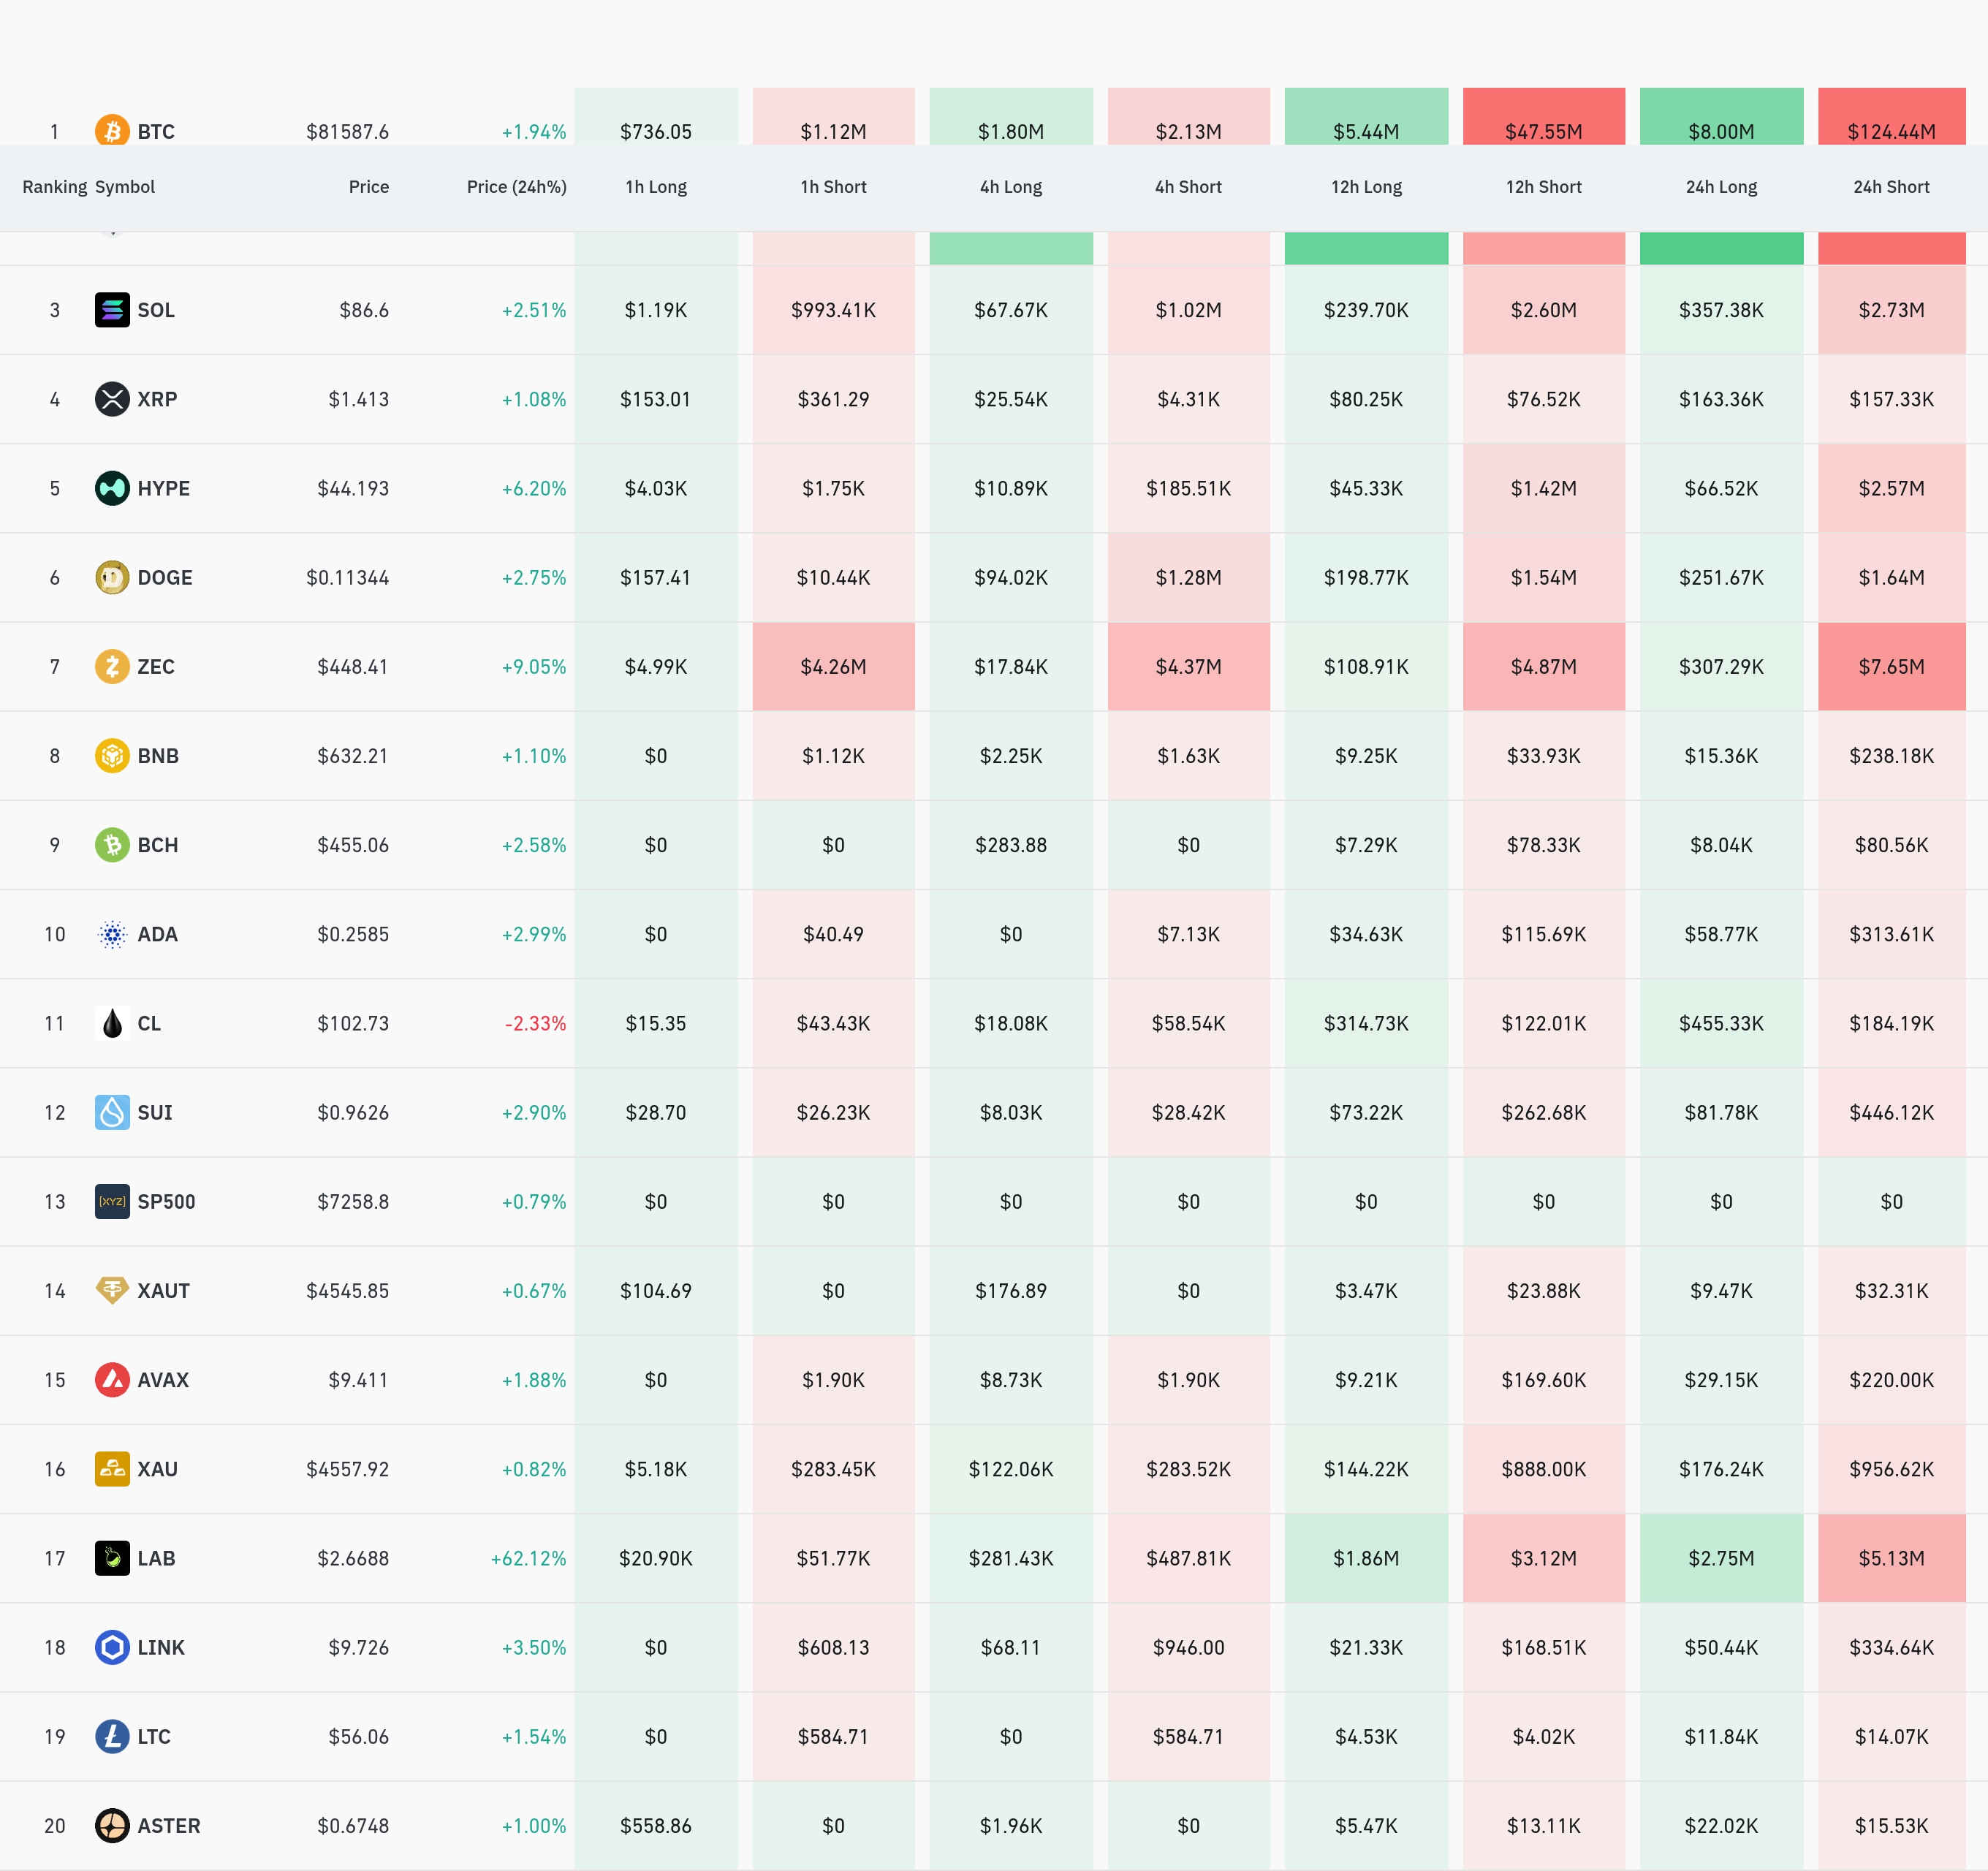Select SOL 1h Short value $993.41K
The width and height of the screenshot is (1988, 1871).
pyautogui.click(x=833, y=310)
